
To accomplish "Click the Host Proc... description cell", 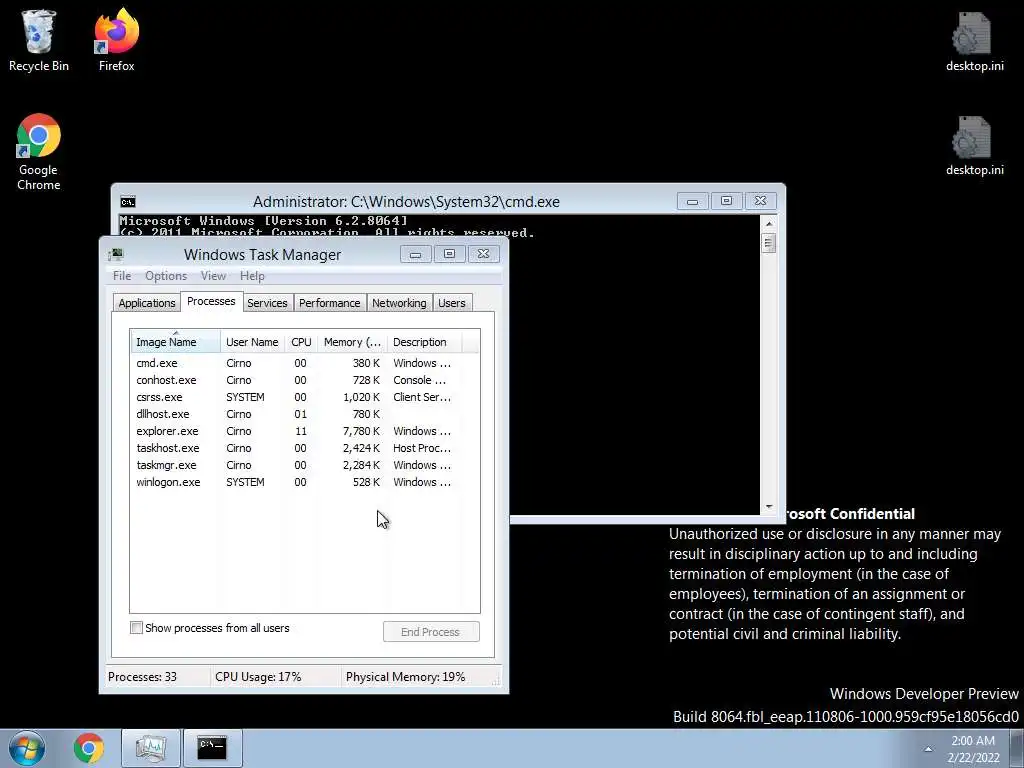I will tap(422, 448).
